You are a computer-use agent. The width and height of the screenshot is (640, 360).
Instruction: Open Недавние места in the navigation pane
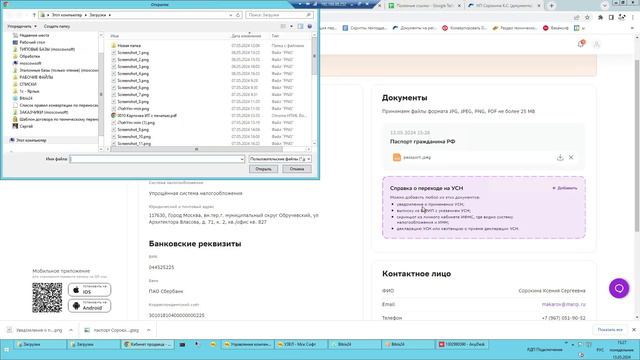click(34, 35)
